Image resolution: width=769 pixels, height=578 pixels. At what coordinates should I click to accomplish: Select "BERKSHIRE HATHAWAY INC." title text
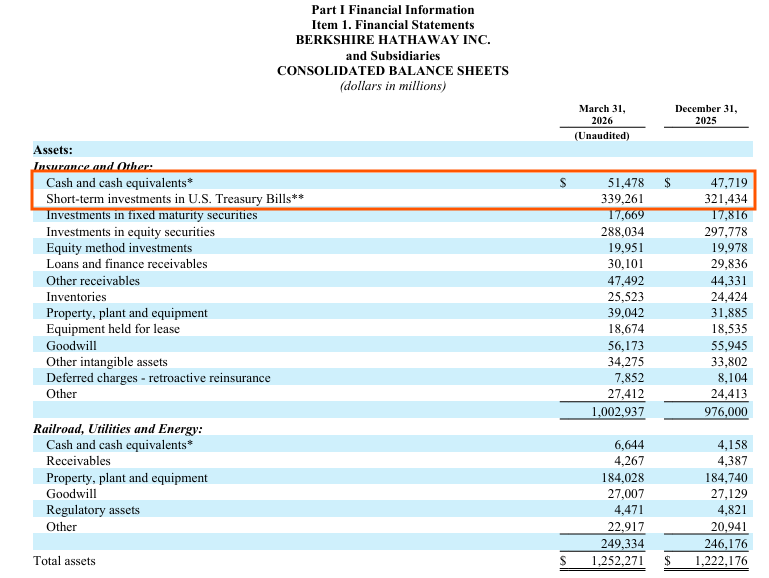393,40
